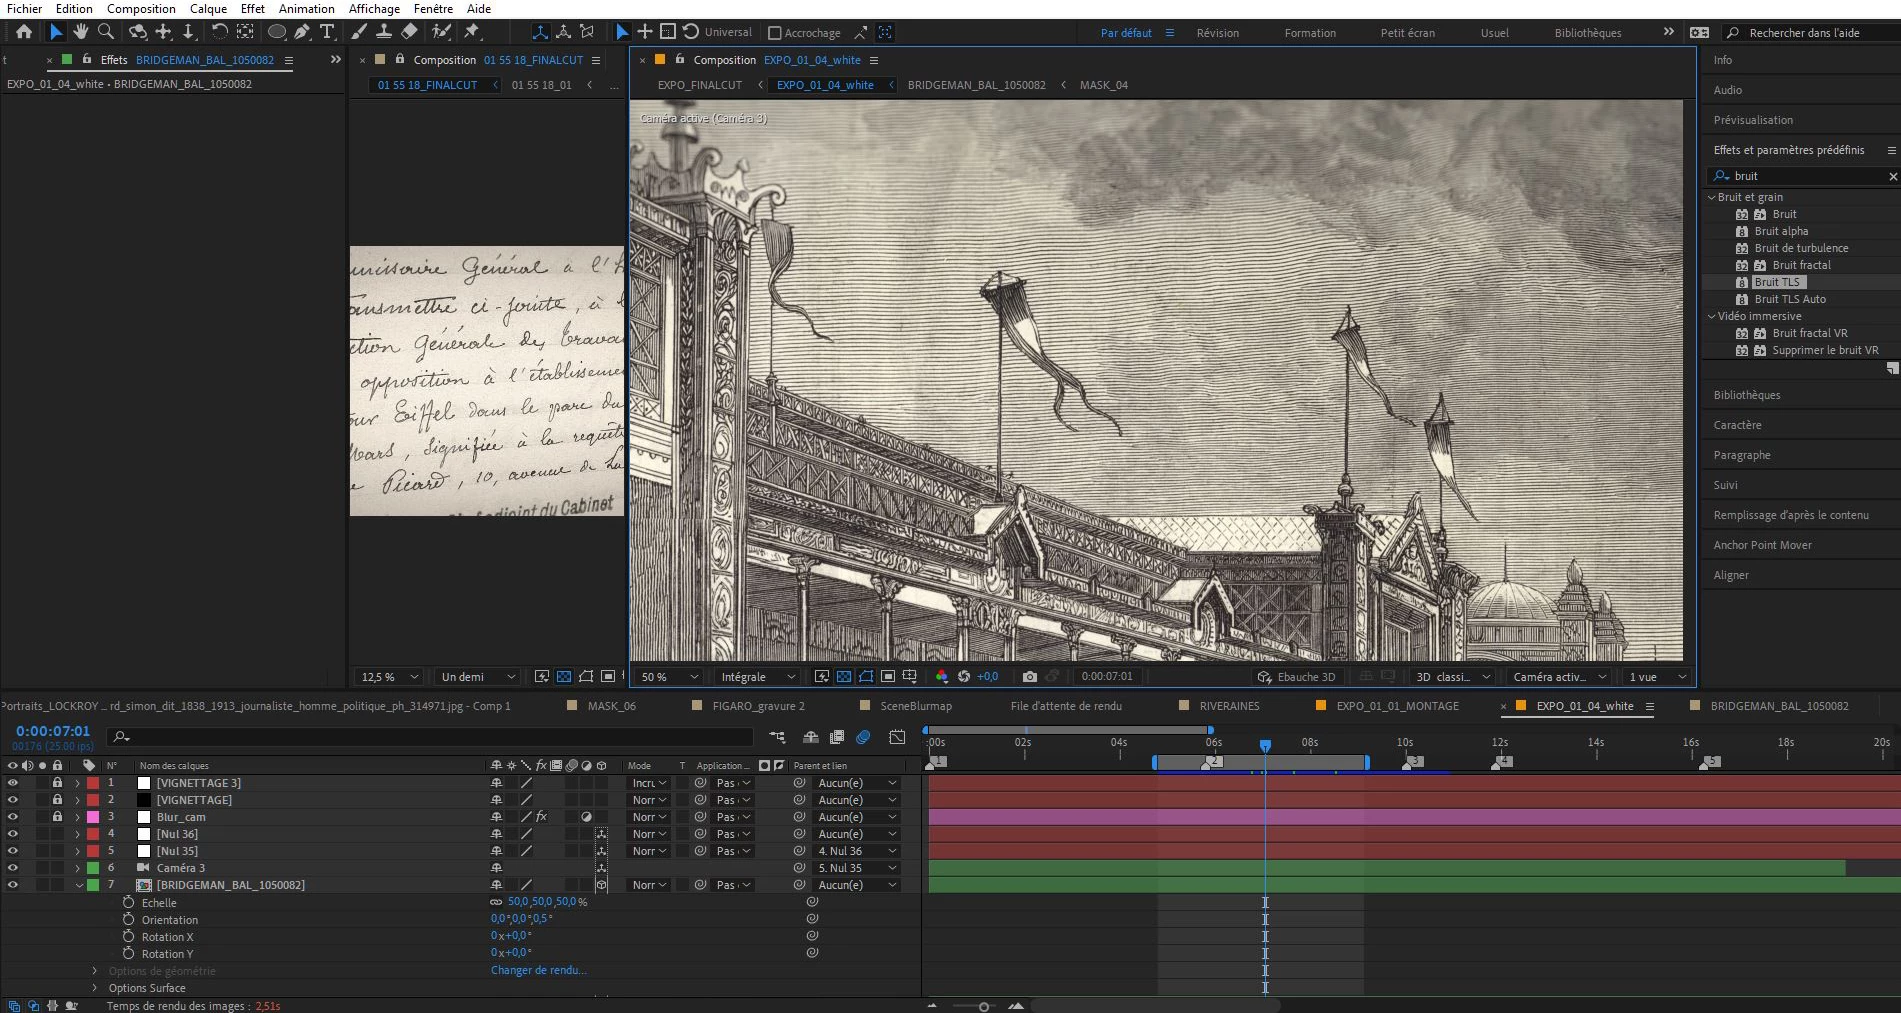The image size is (1901, 1013).
Task: Enable the Accrochage snapping checkbox
Action: 774,33
